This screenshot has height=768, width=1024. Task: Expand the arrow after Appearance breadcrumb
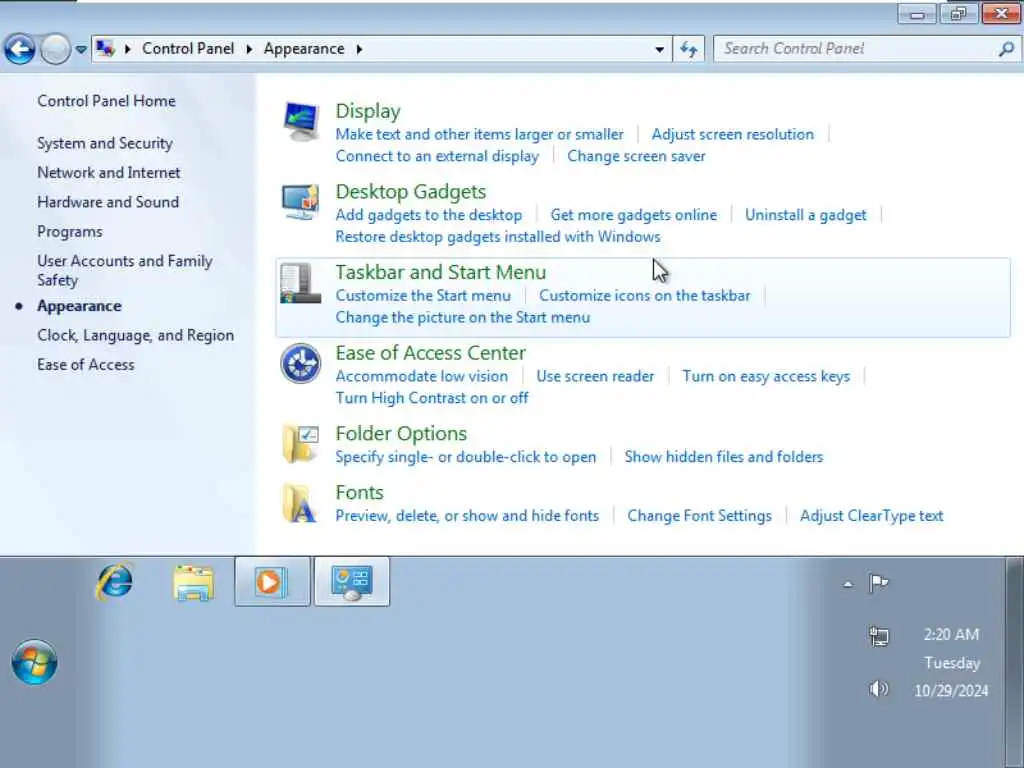(x=359, y=49)
